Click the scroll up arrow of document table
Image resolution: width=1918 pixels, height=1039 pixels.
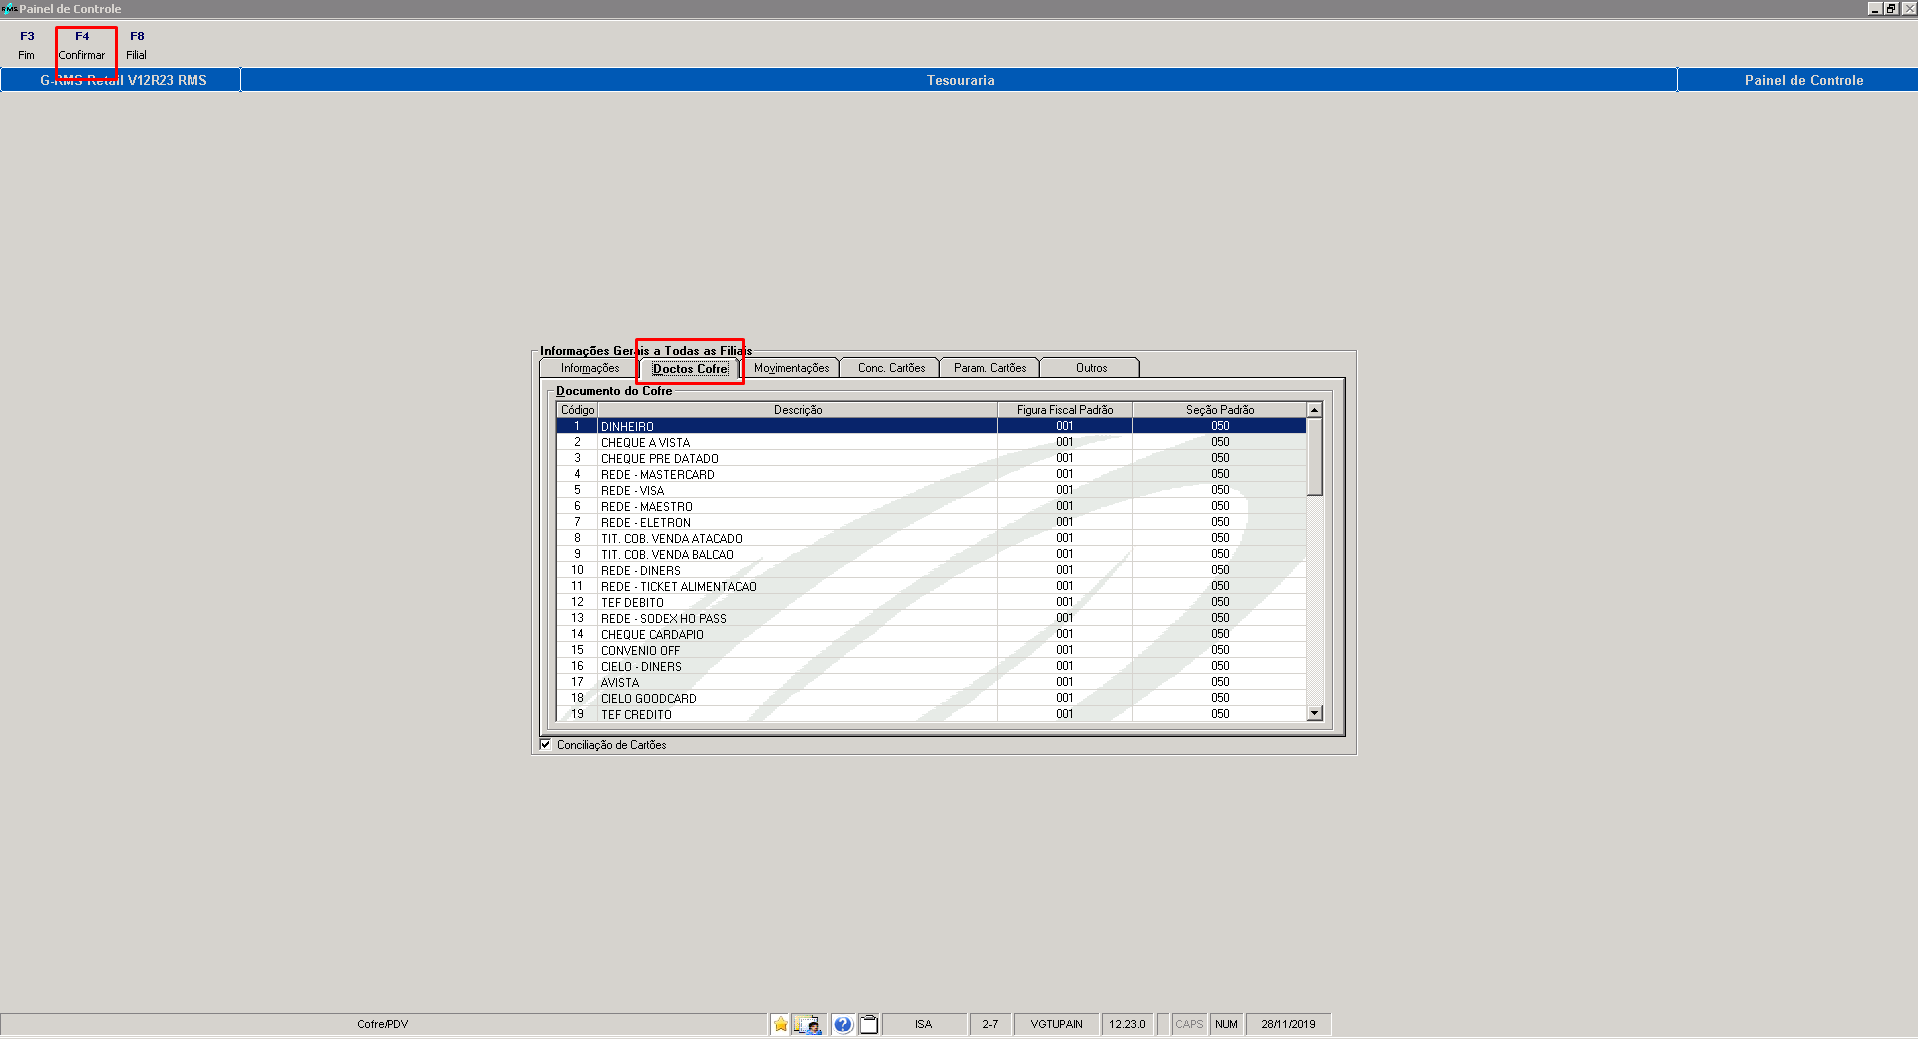point(1315,410)
